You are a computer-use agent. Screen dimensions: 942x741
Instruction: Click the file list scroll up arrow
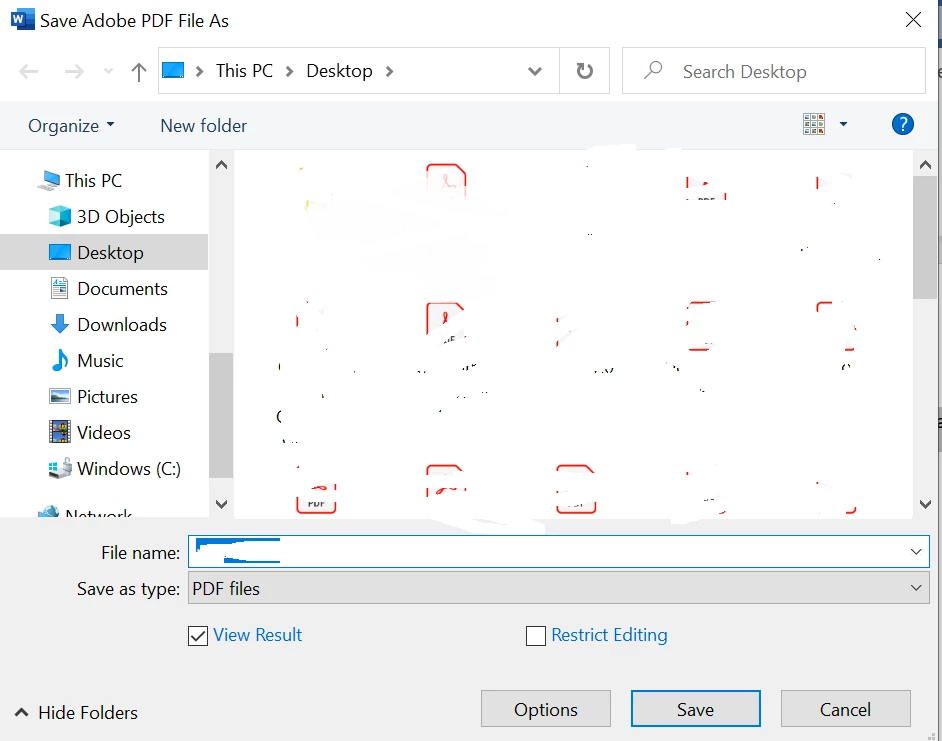pyautogui.click(x=925, y=165)
